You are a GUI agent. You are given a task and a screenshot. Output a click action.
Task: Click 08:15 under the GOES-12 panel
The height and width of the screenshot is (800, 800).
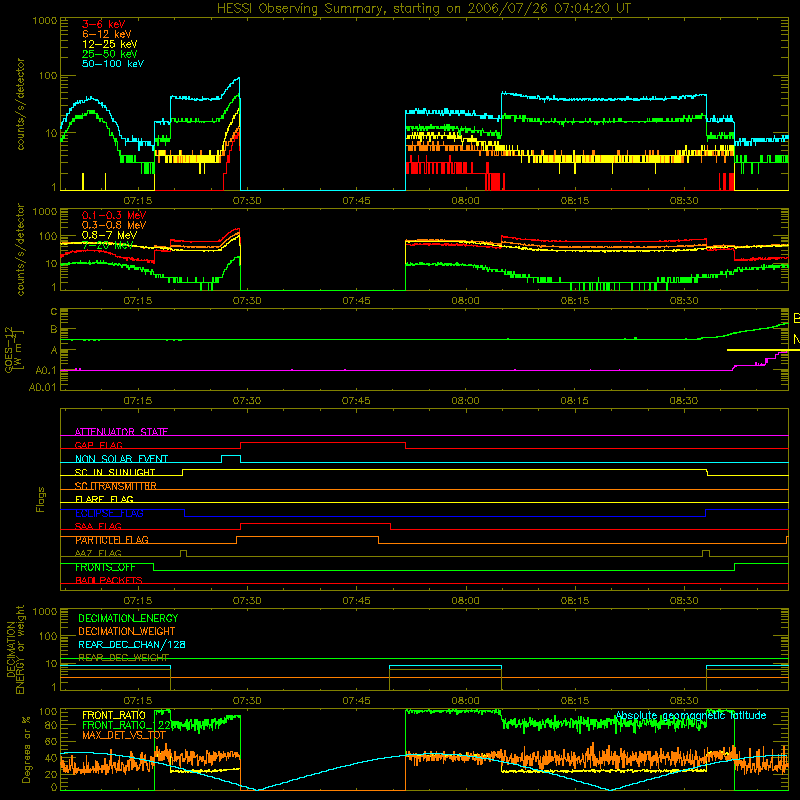[x=574, y=401]
